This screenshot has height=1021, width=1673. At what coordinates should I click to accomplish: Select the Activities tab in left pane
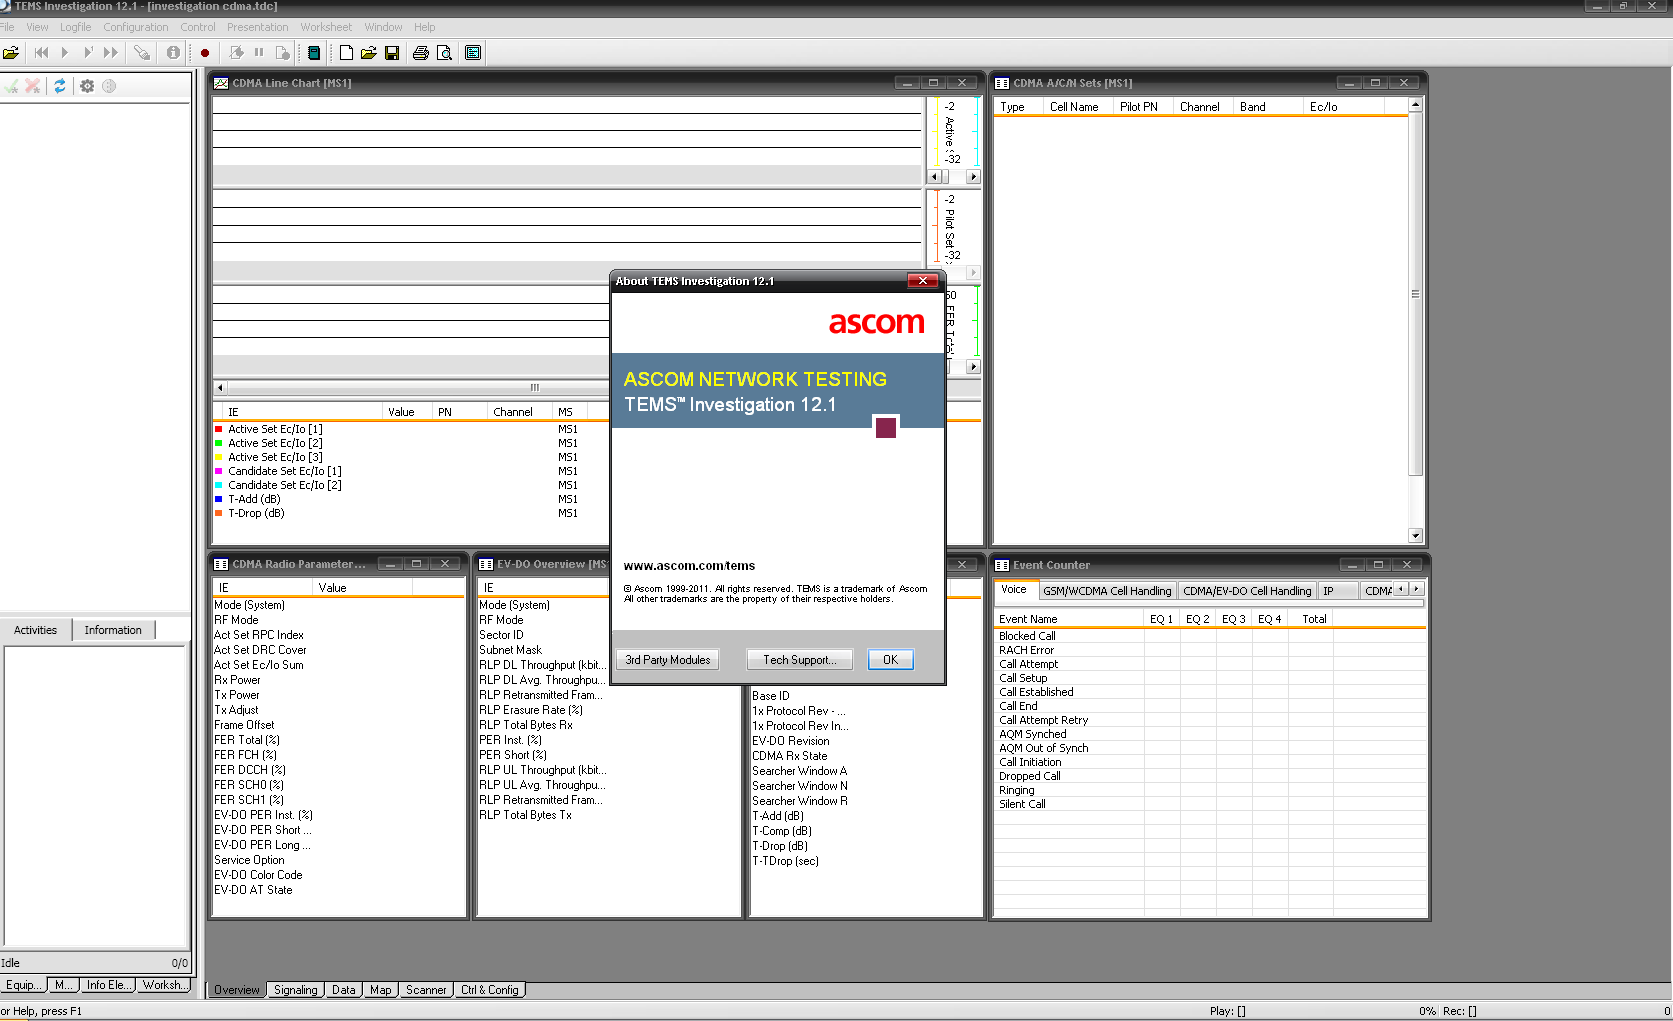point(36,630)
